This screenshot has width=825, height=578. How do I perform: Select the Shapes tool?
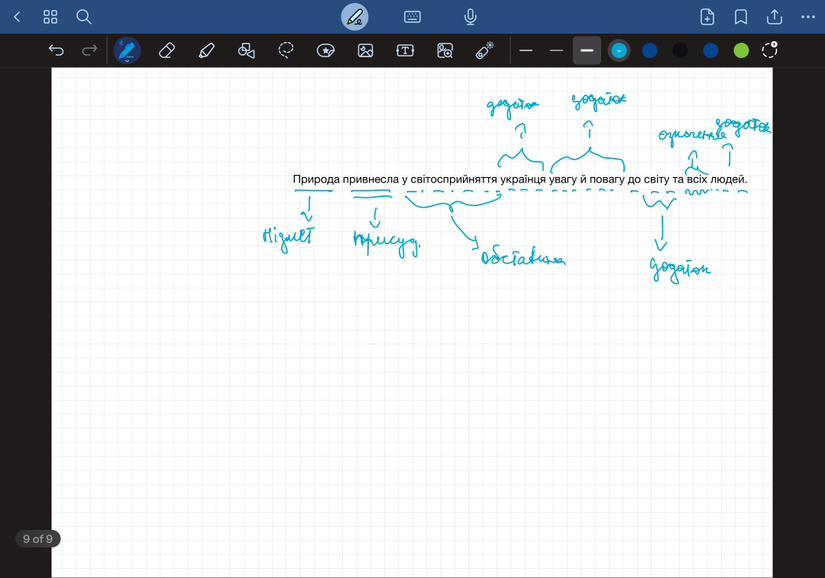point(246,50)
